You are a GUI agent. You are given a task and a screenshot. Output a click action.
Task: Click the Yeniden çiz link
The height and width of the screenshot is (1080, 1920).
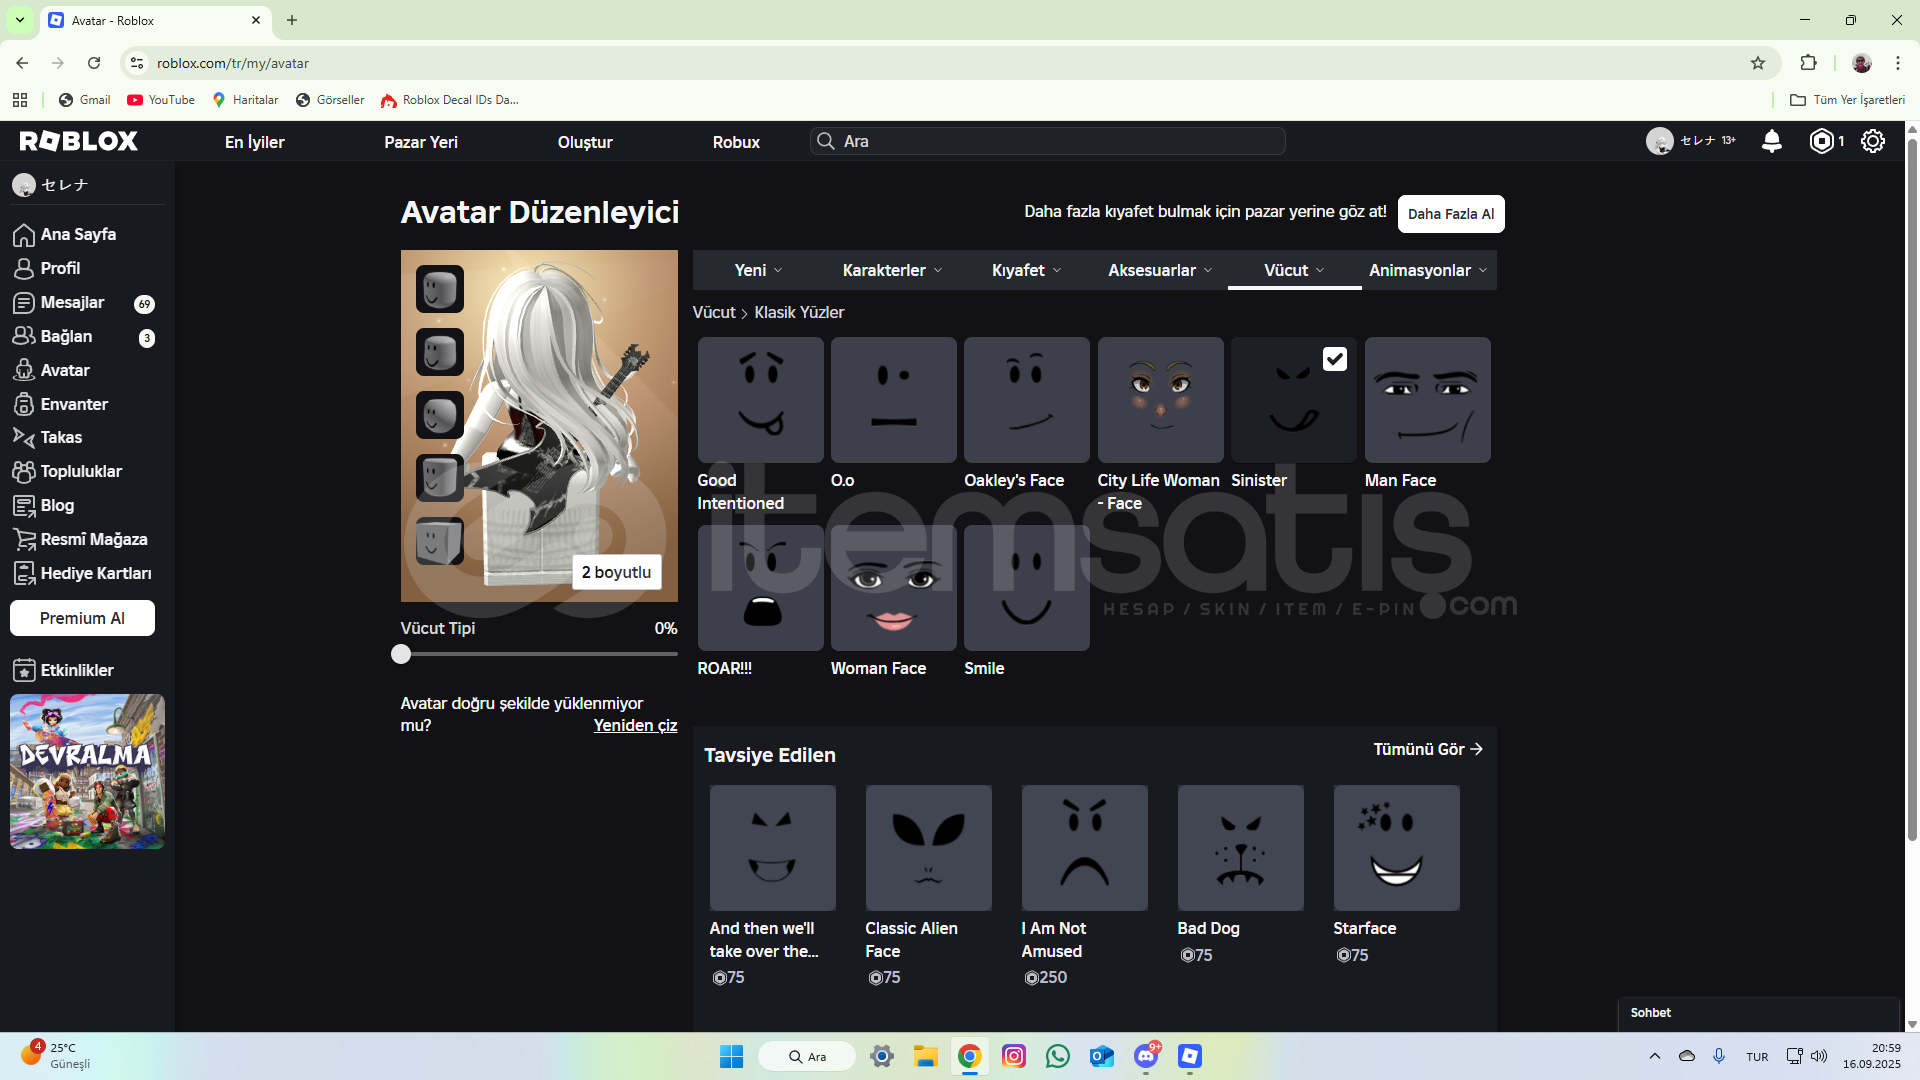[x=635, y=725]
